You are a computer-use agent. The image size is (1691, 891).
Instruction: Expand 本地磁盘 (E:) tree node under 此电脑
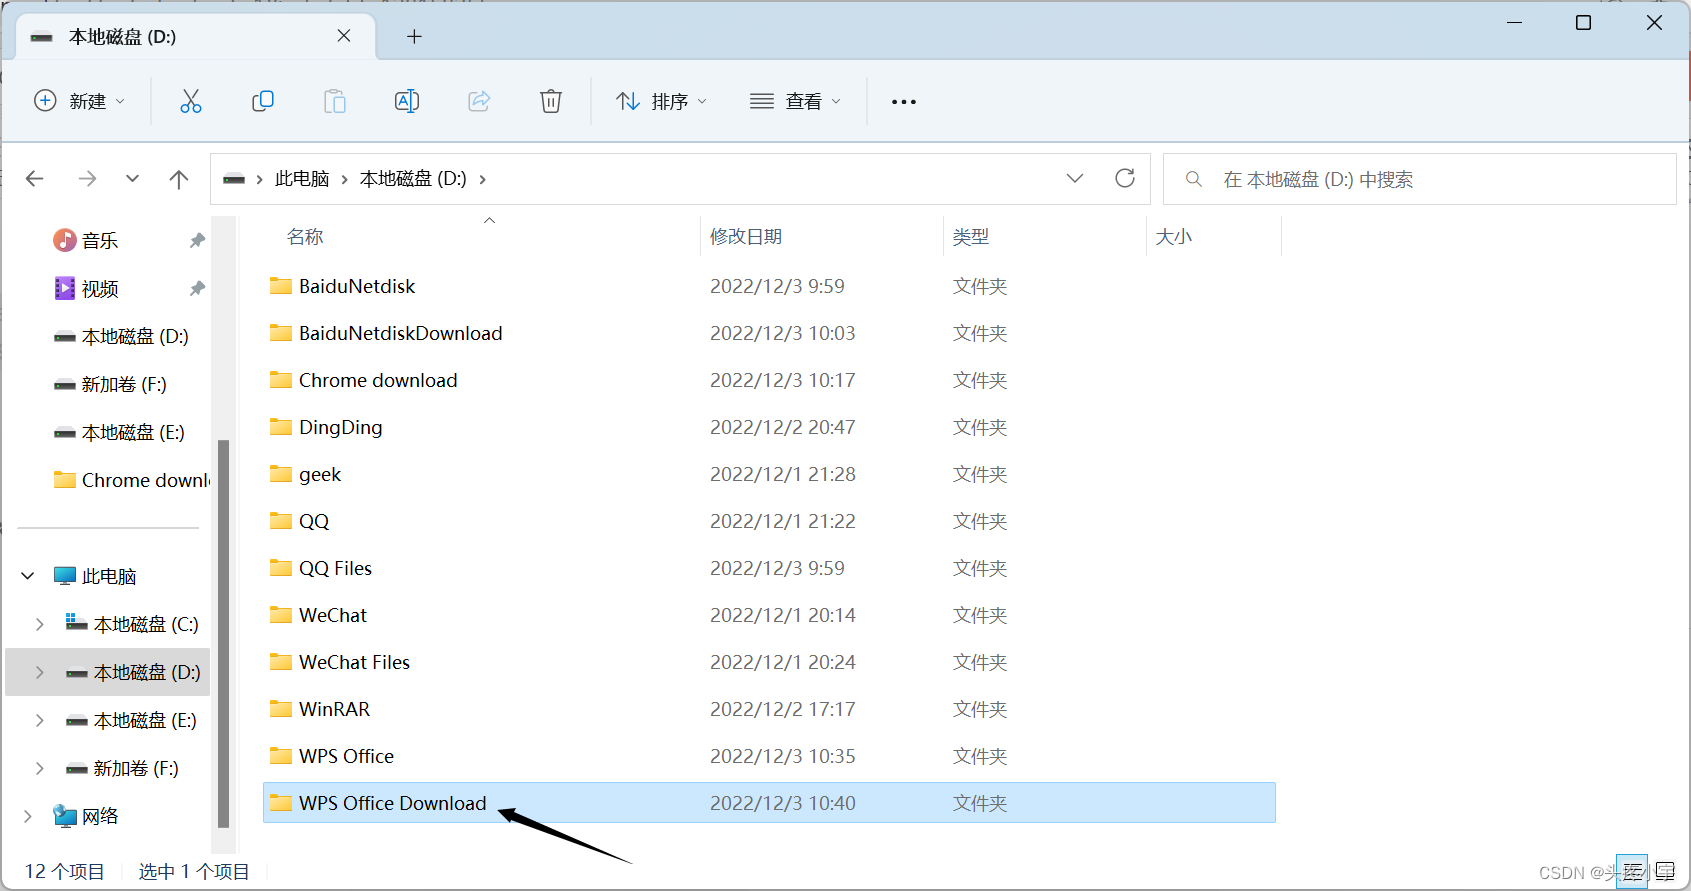point(39,720)
